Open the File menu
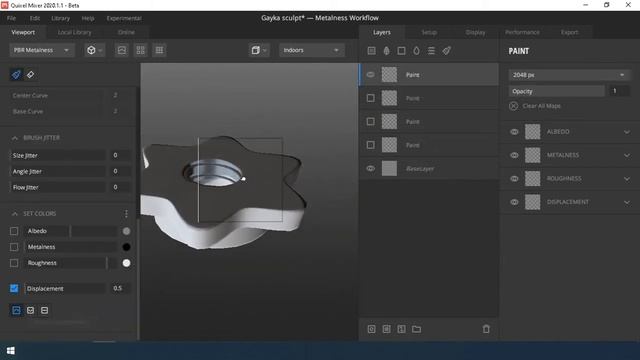 [x=11, y=18]
